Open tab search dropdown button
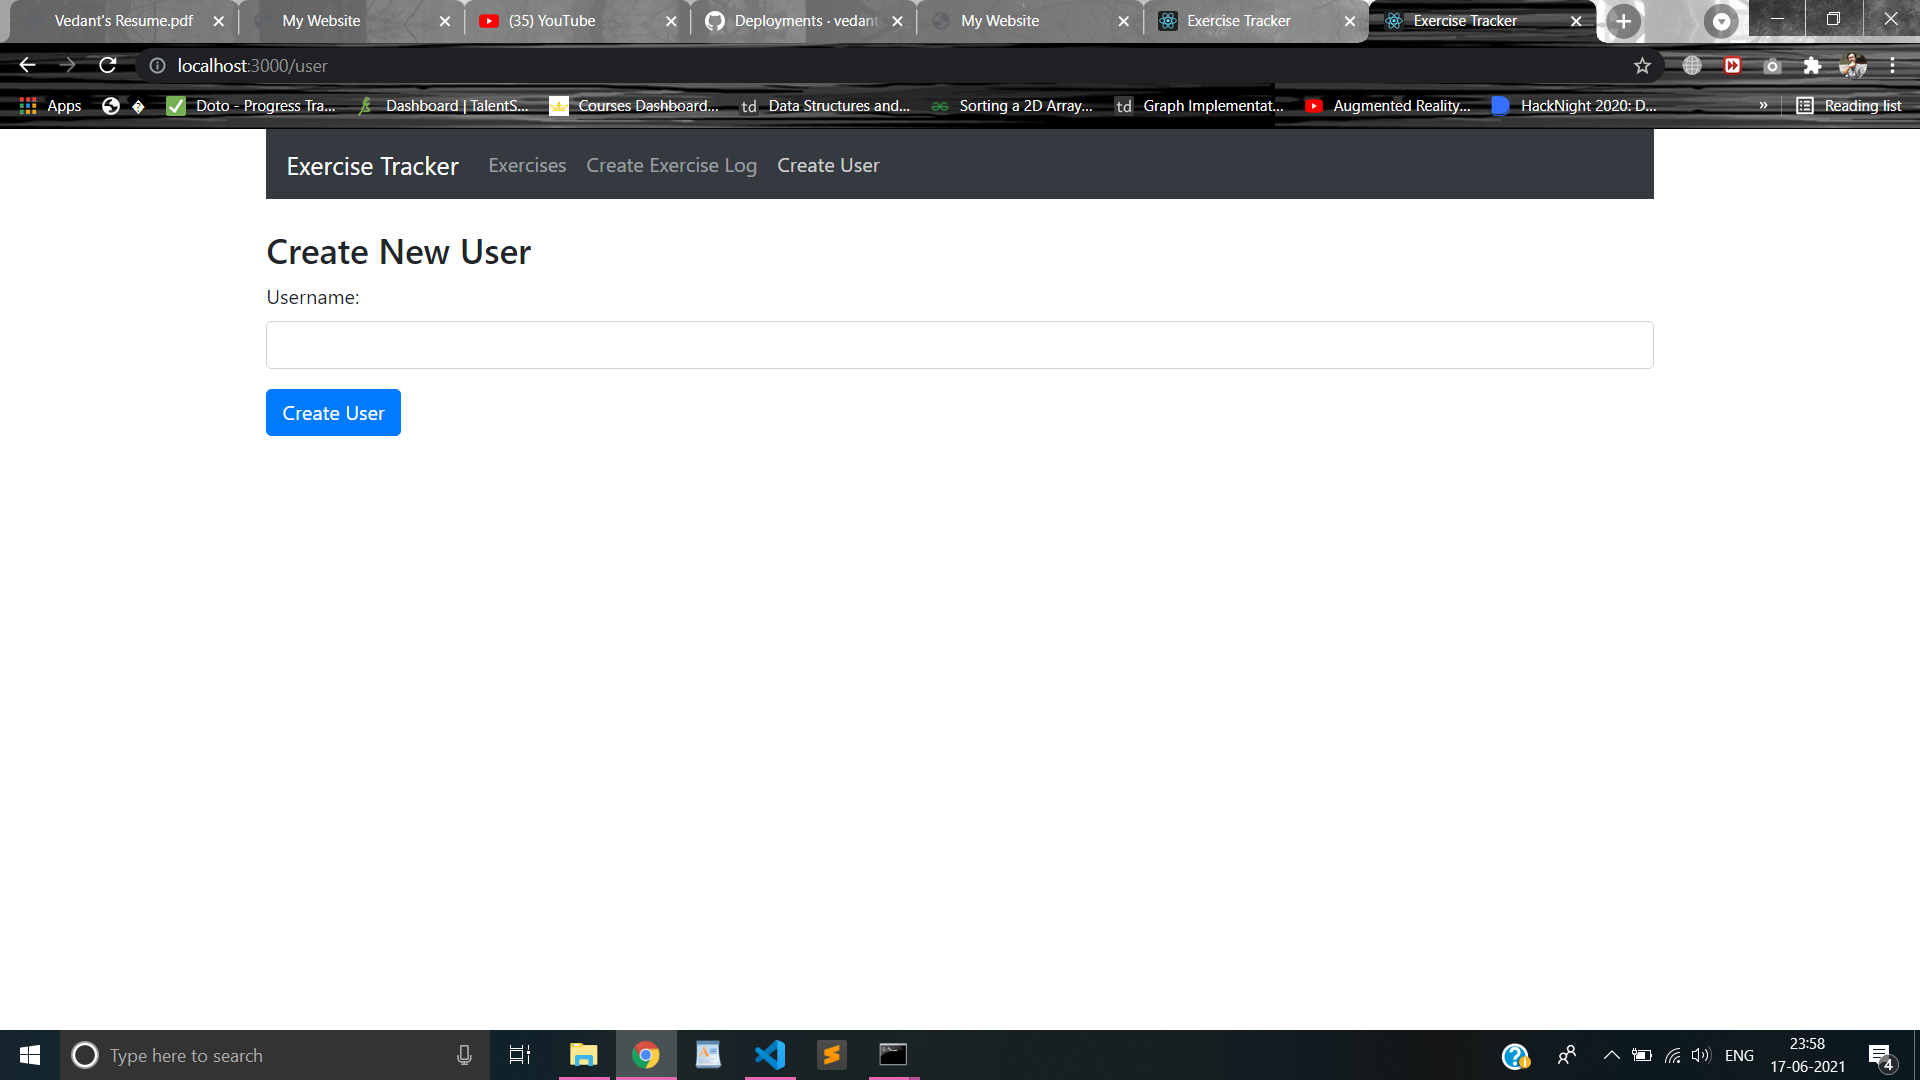Viewport: 1920px width, 1080px height. click(x=1721, y=21)
